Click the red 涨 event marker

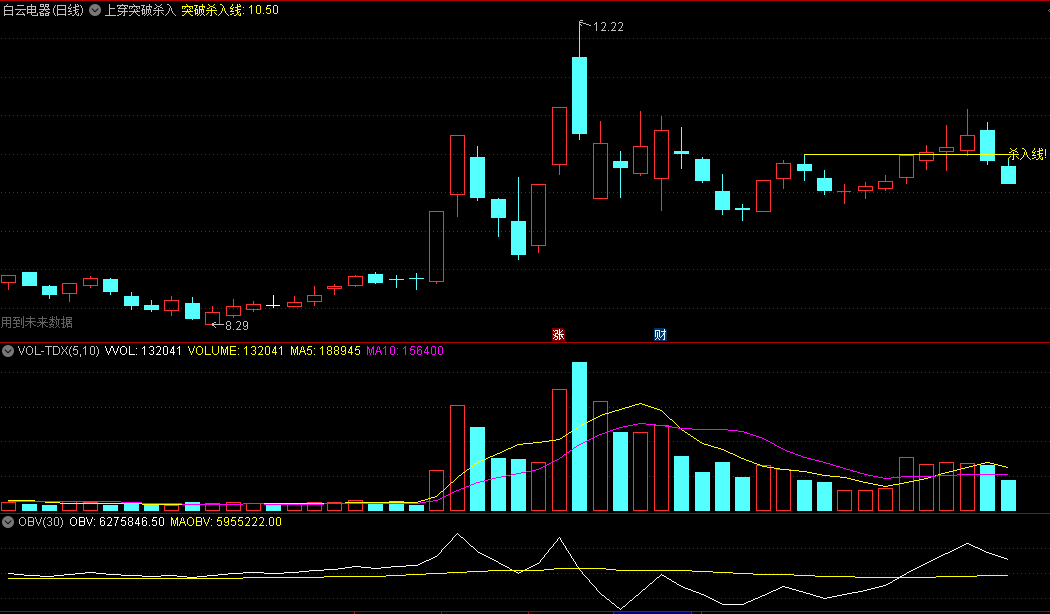click(558, 335)
